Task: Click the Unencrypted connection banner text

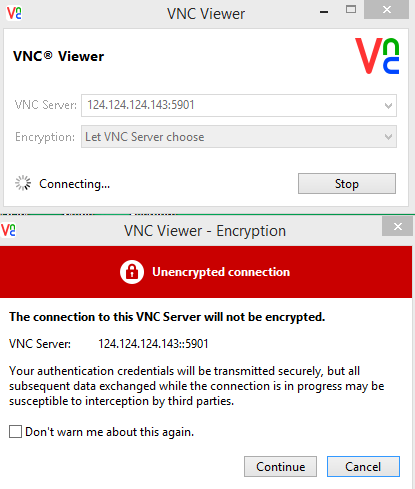Action: (221, 272)
